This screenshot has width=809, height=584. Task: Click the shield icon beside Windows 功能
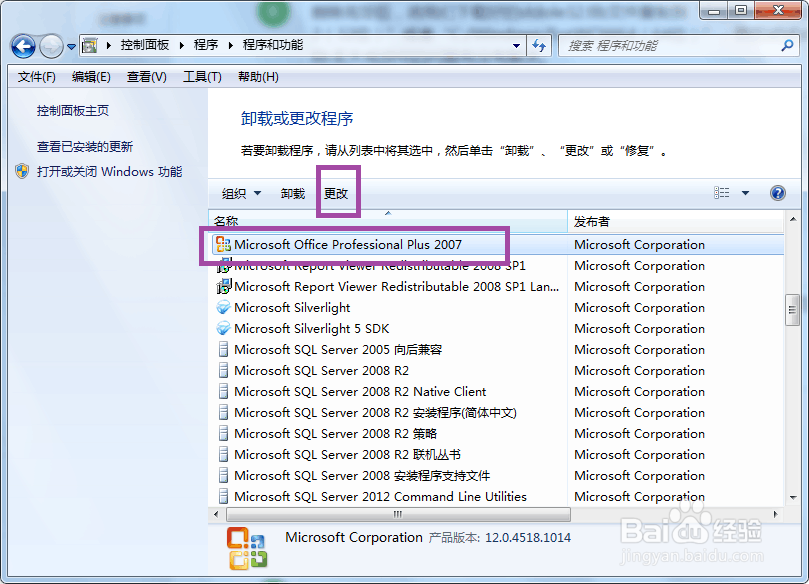[22, 171]
